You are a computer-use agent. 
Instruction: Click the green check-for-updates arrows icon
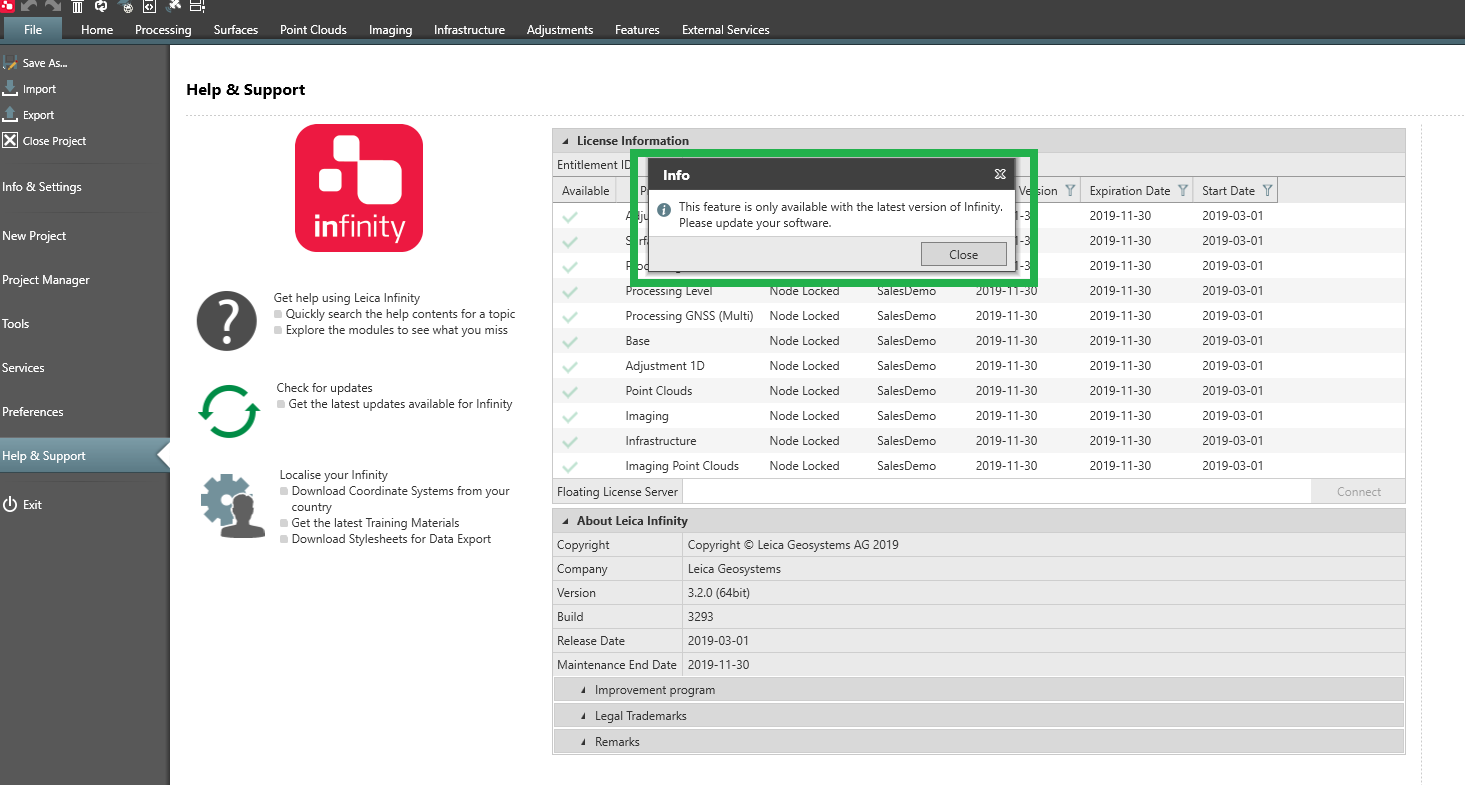pos(228,413)
